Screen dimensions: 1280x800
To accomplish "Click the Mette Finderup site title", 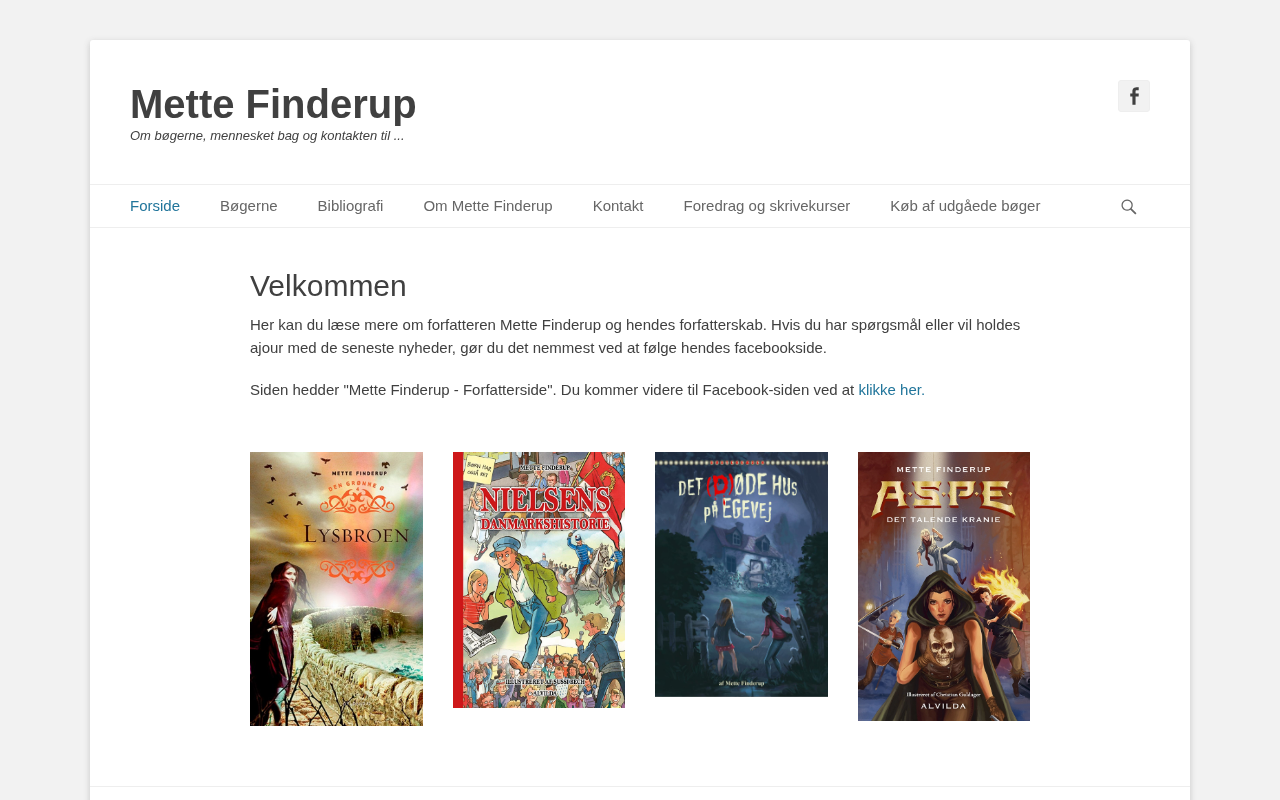I will pyautogui.click(x=273, y=104).
